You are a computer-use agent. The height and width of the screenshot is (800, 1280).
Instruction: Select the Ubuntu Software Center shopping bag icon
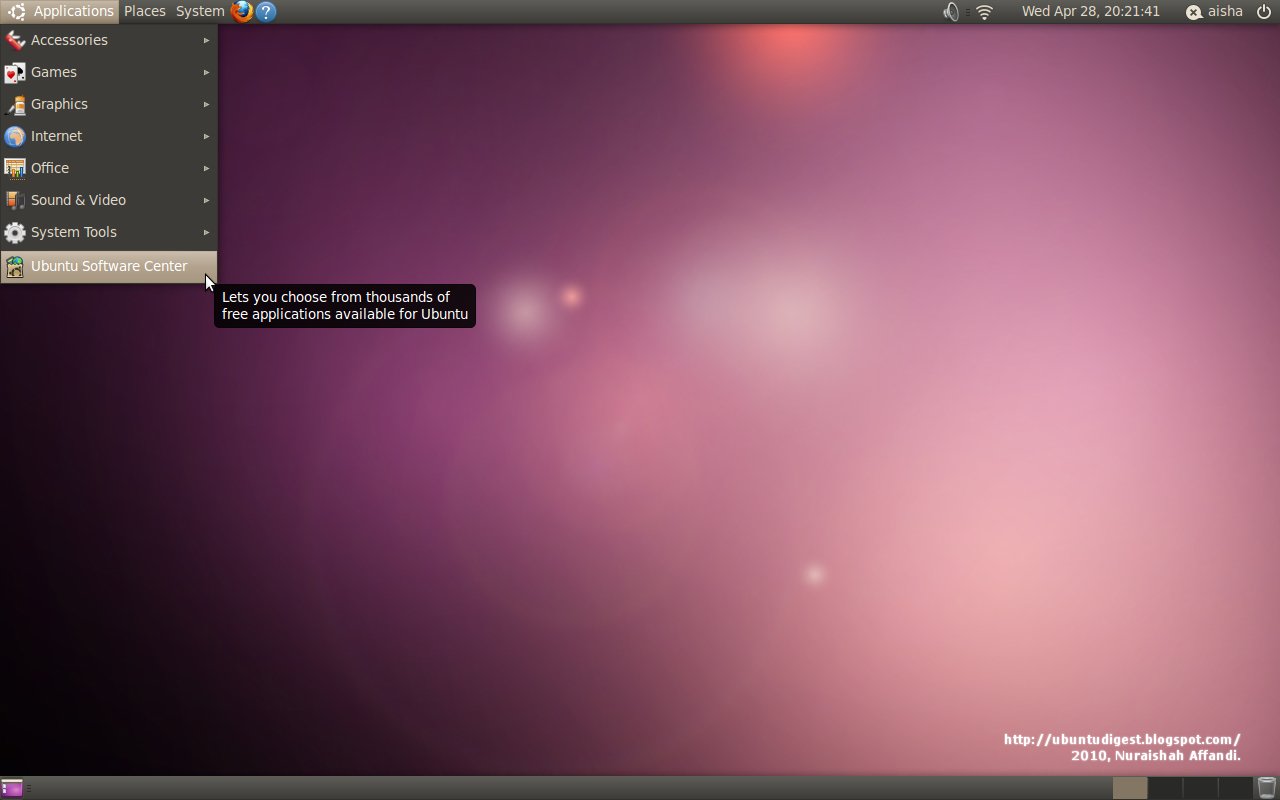coord(15,266)
